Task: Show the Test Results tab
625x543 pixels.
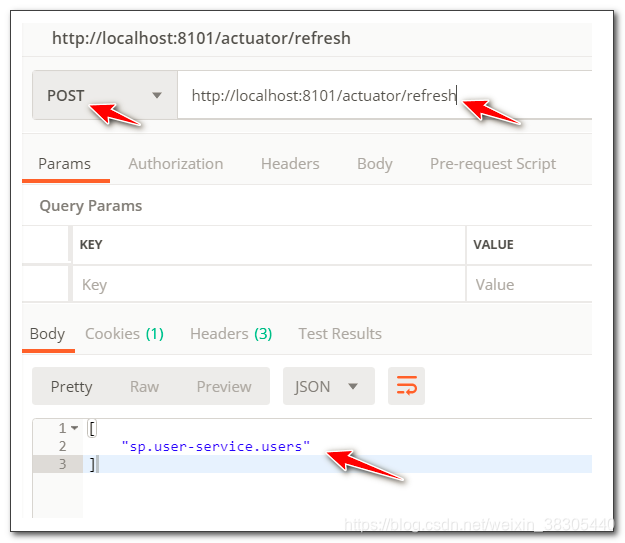Action: pyautogui.click(x=340, y=334)
